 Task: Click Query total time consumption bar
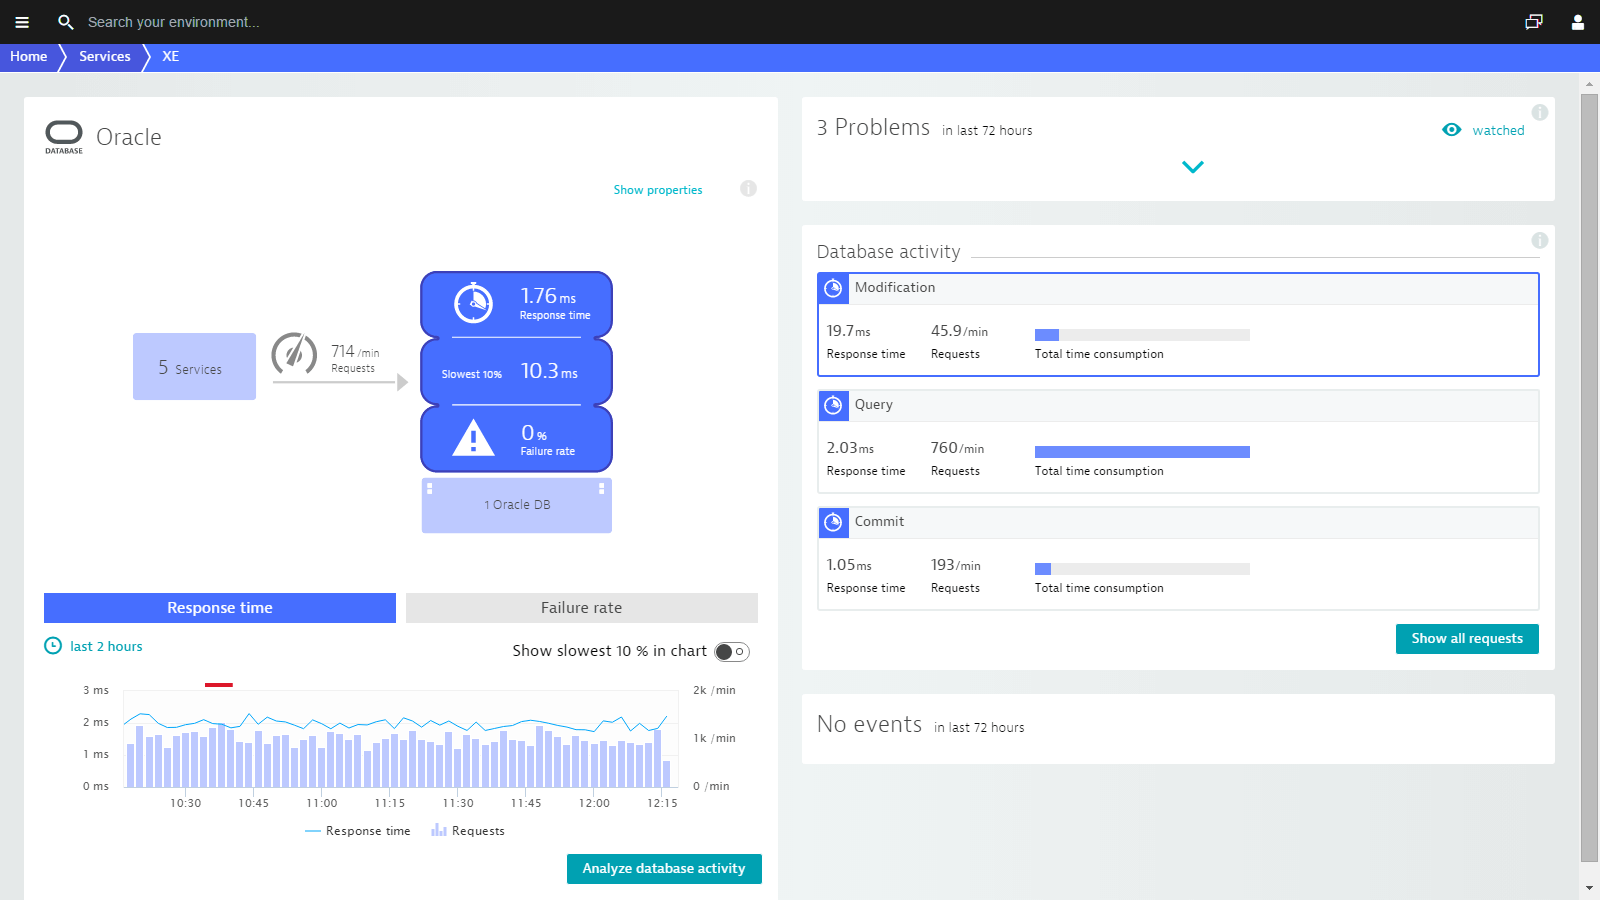[x=1142, y=452]
